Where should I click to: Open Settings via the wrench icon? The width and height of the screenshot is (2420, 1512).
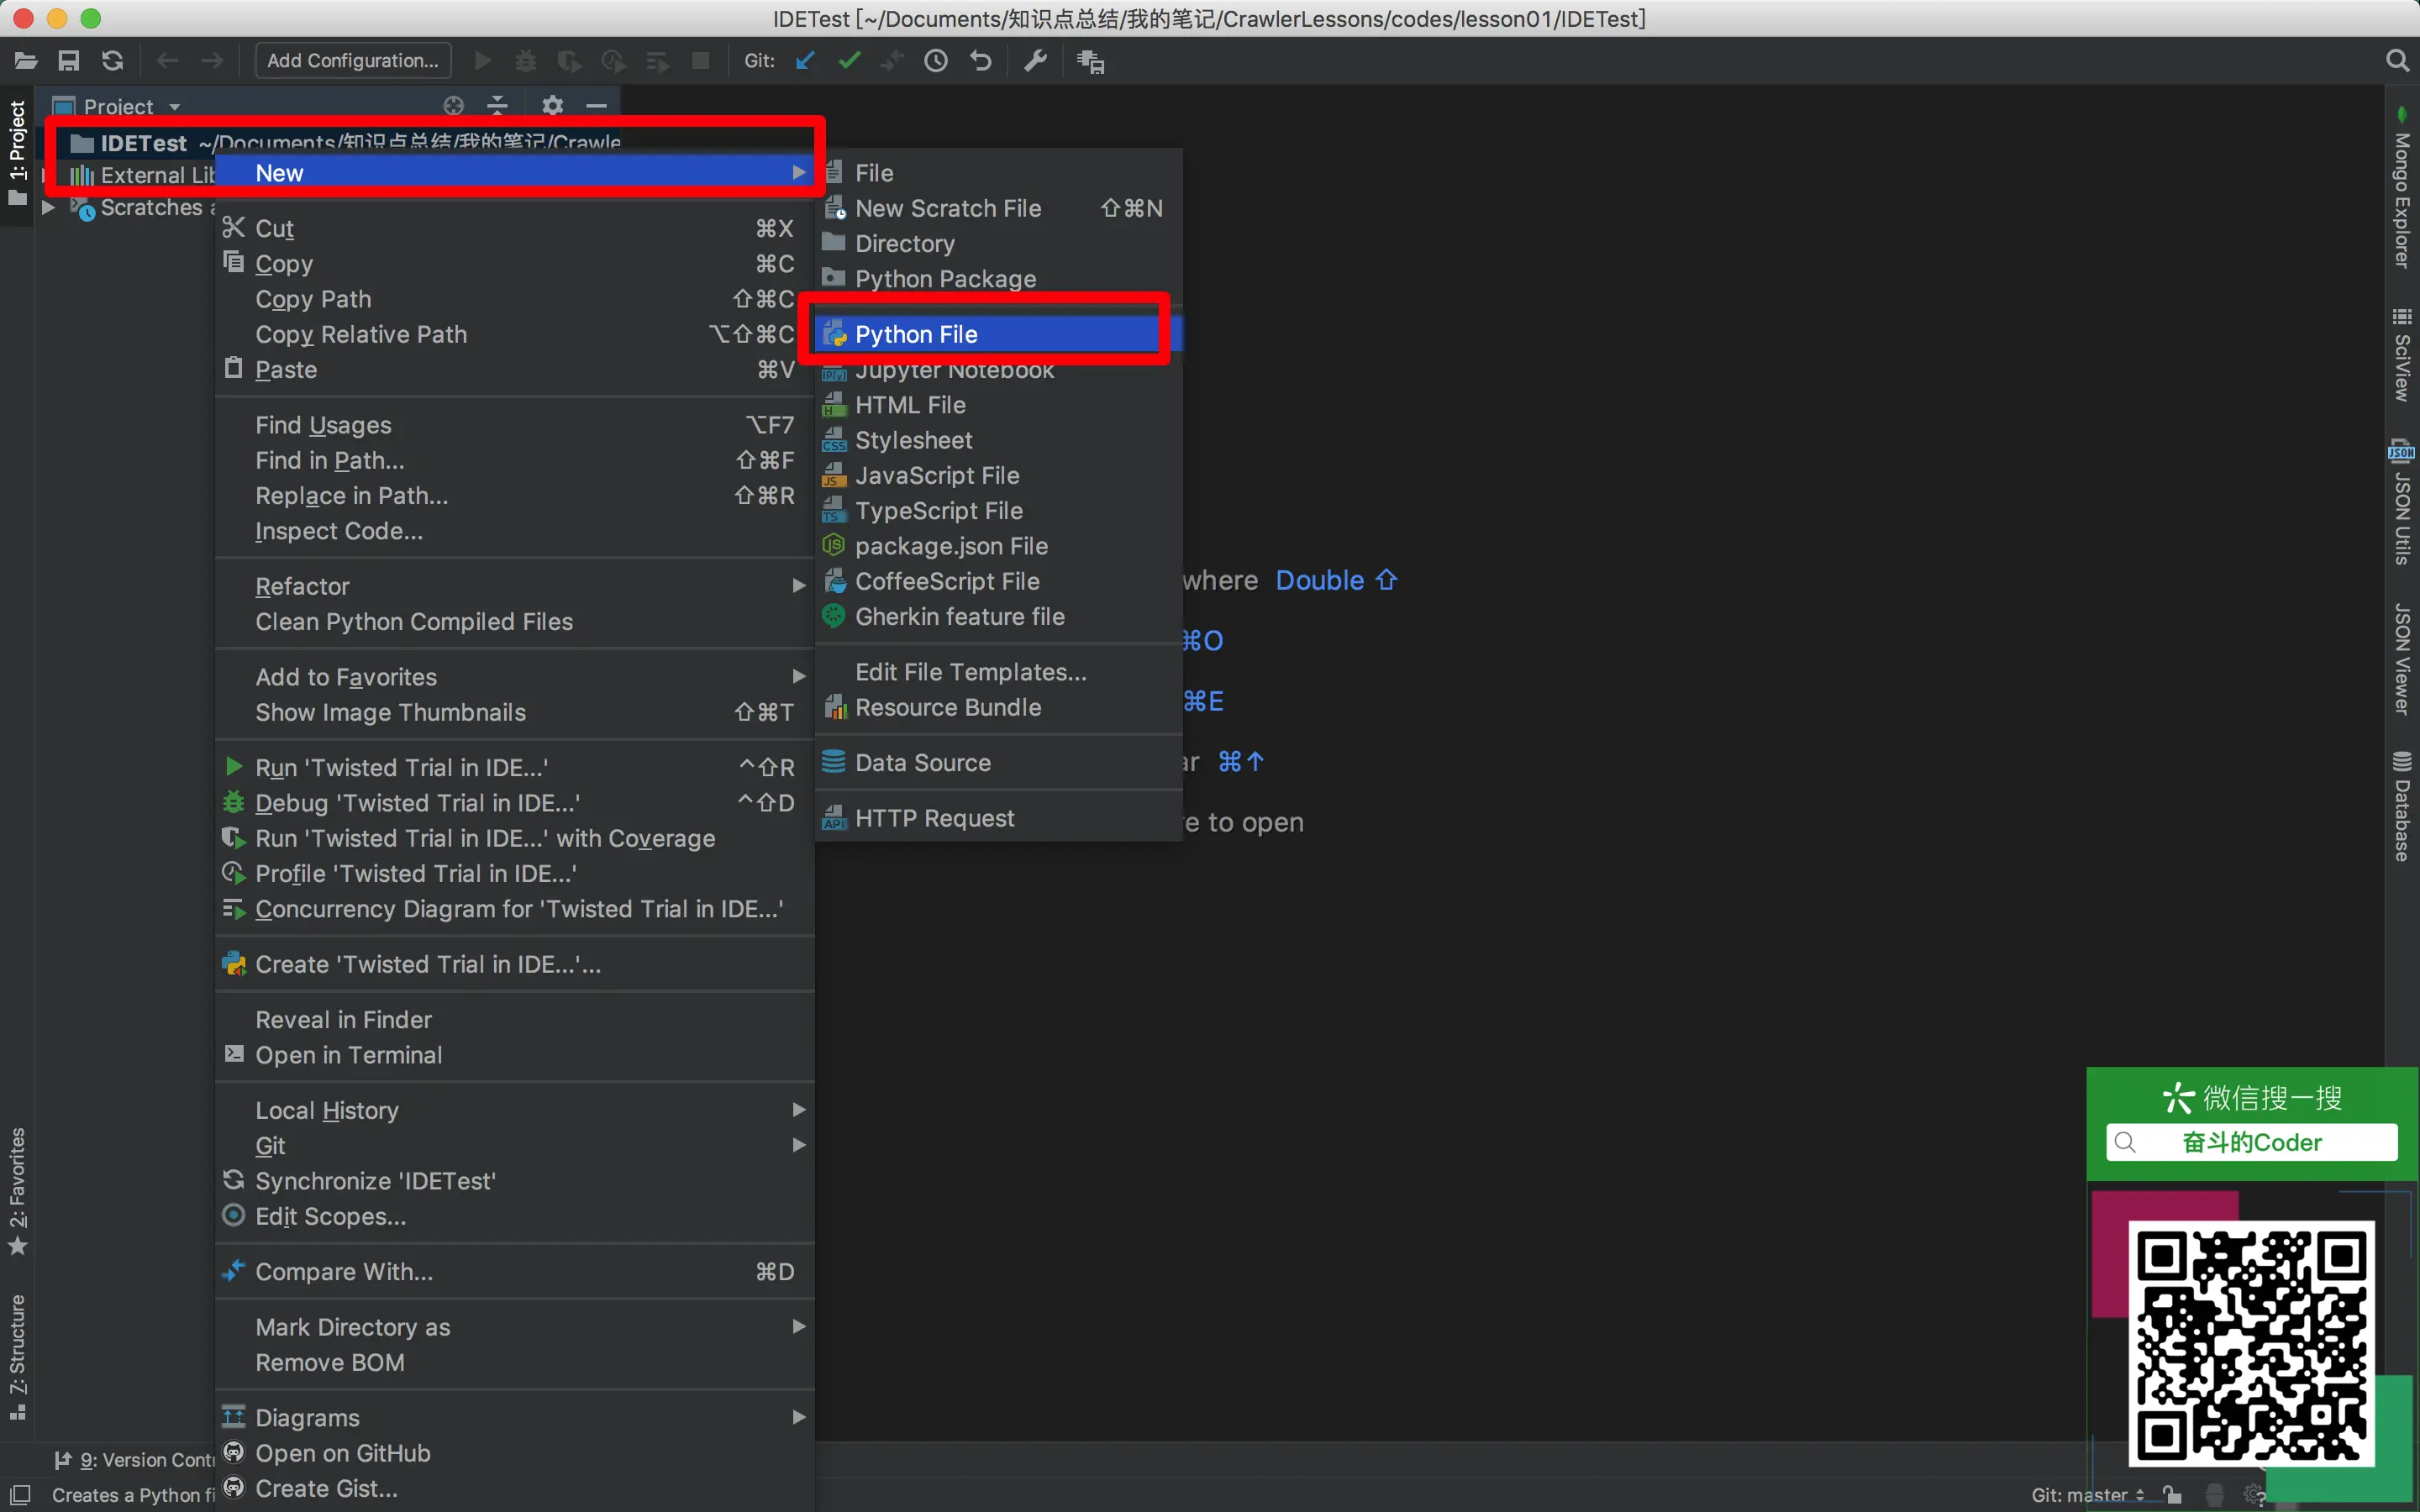pyautogui.click(x=1035, y=61)
